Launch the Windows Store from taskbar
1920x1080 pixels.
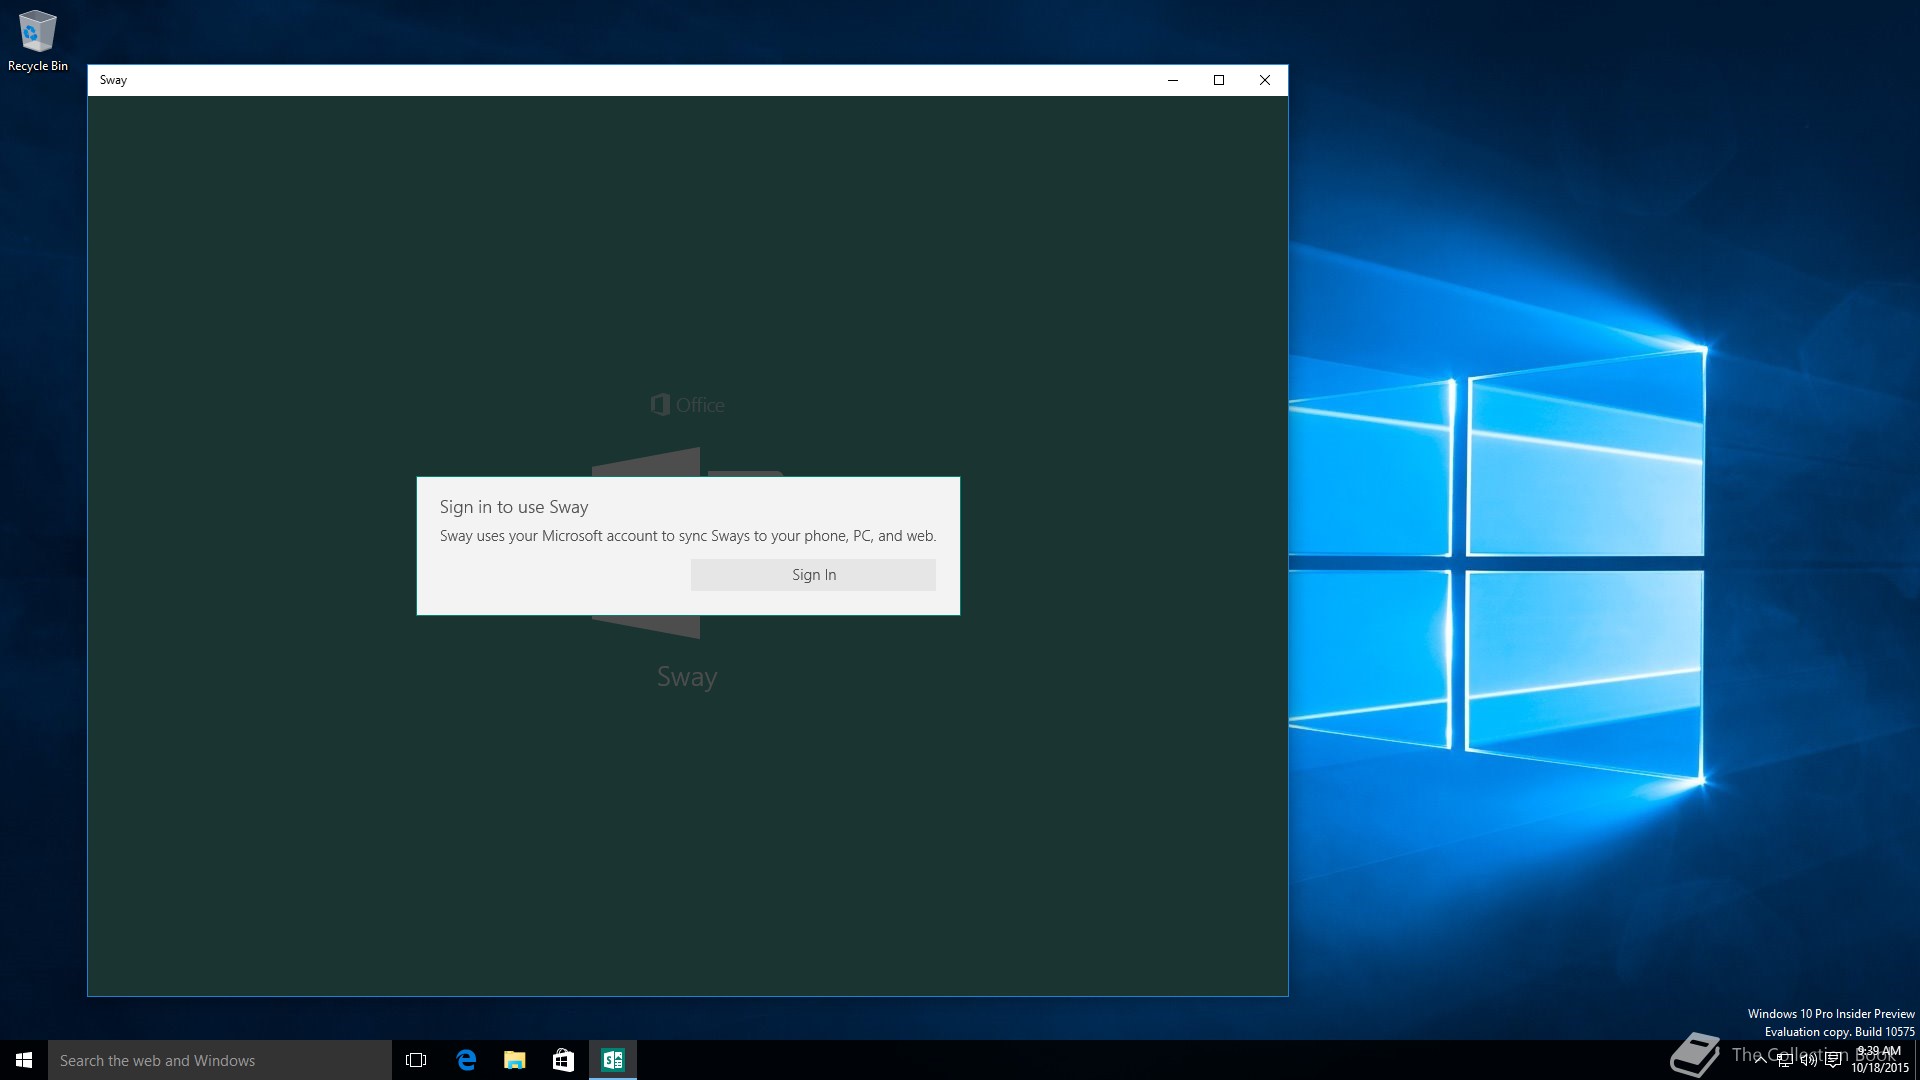[563, 1060]
